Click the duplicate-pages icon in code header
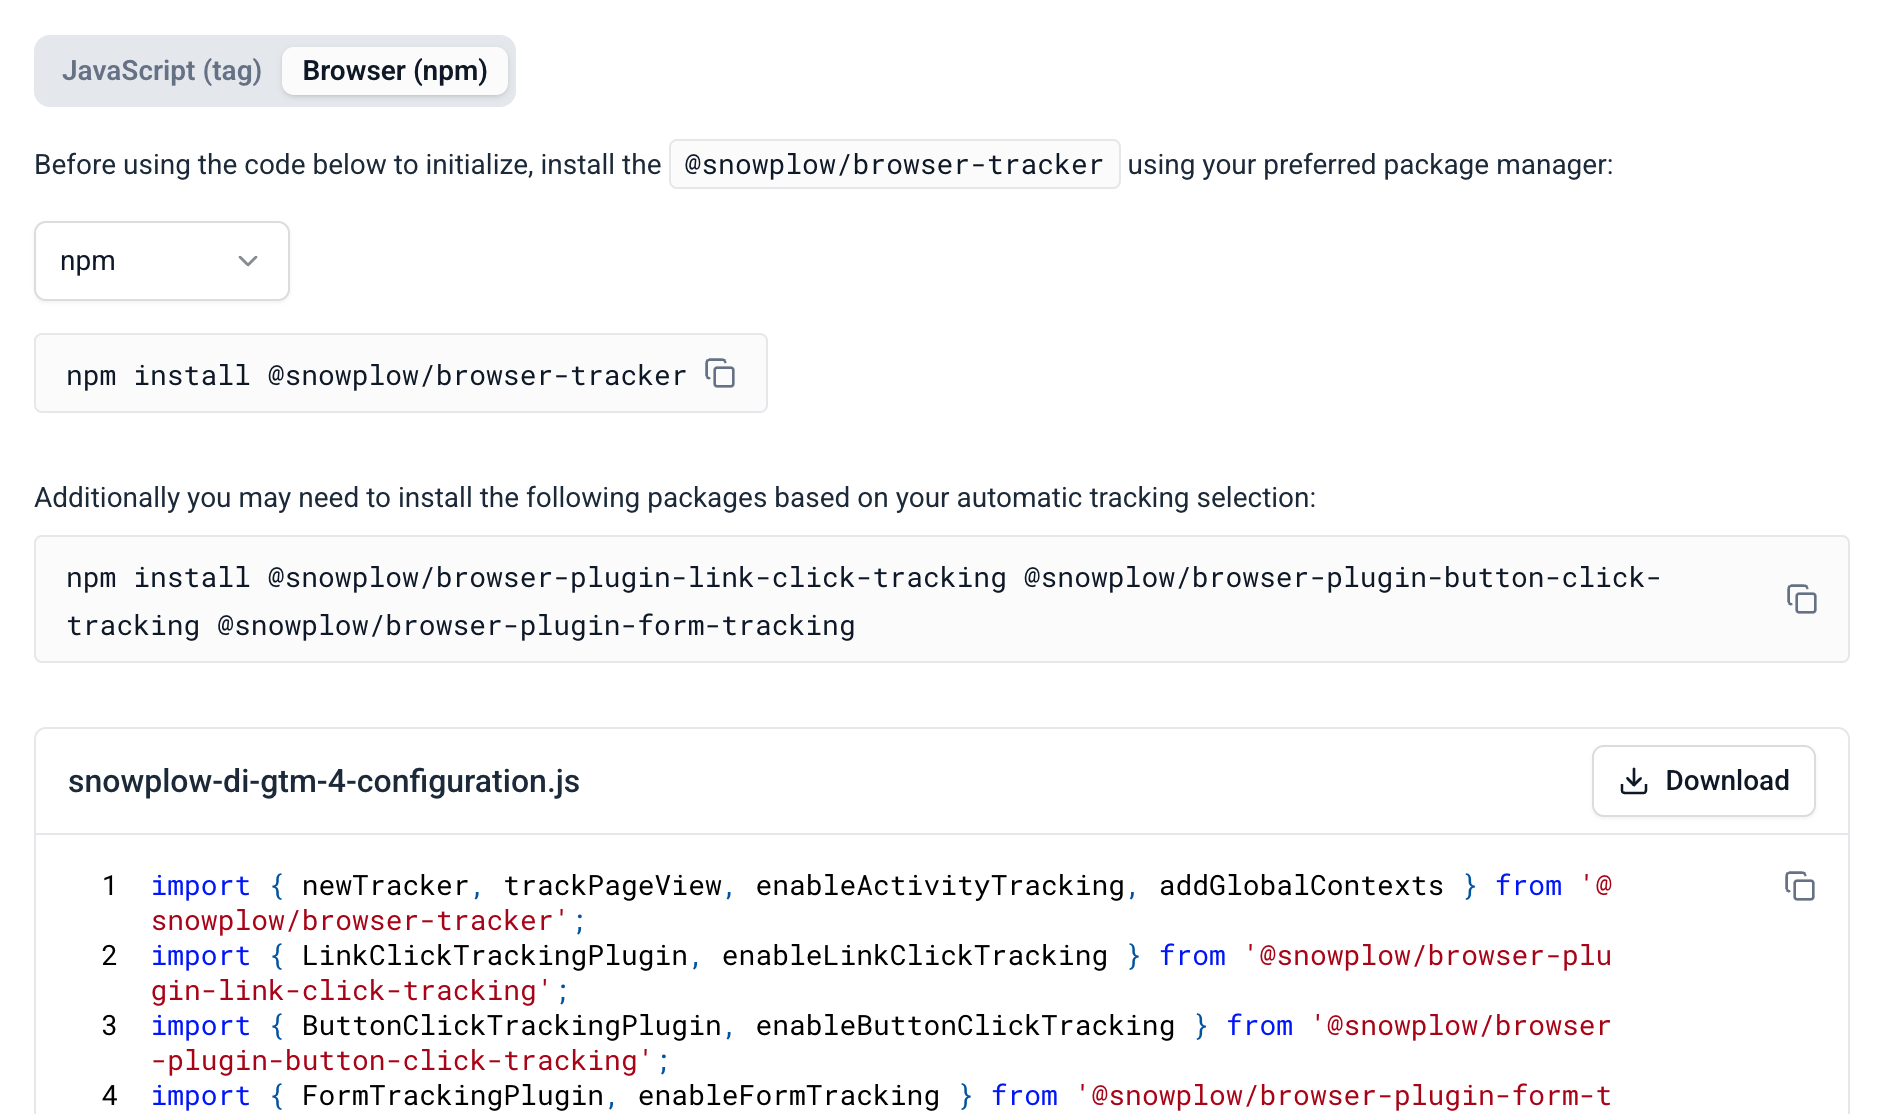This screenshot has height=1114, width=1886. [1800, 887]
